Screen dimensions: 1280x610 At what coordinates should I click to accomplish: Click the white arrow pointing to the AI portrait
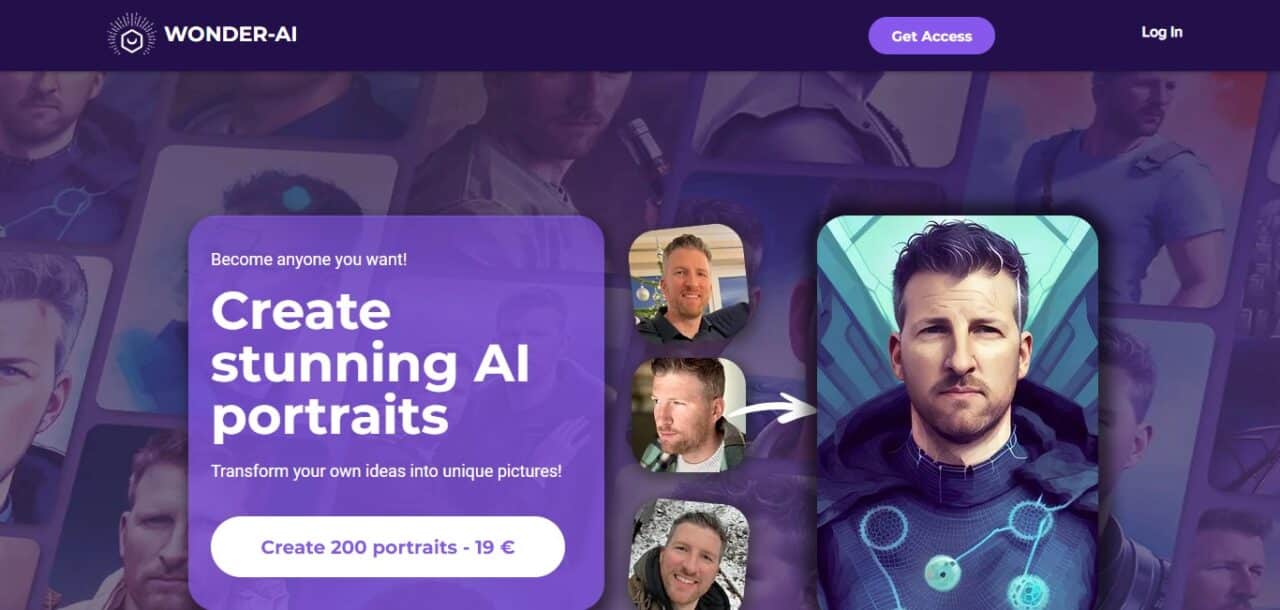pos(772,408)
